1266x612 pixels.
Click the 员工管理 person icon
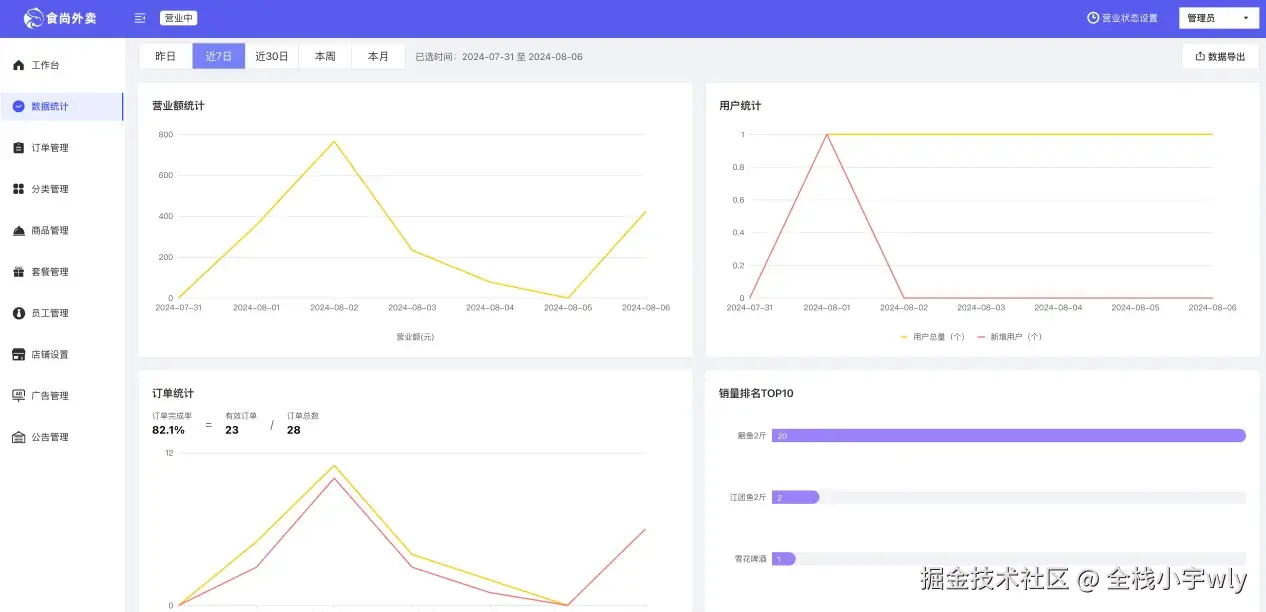click(x=18, y=313)
